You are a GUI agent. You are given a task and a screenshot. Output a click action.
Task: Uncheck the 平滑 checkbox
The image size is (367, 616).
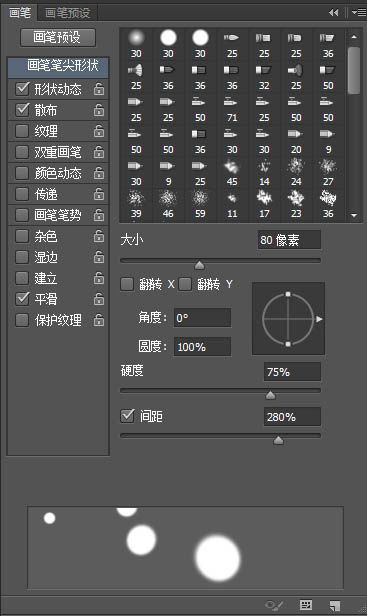(x=22, y=299)
